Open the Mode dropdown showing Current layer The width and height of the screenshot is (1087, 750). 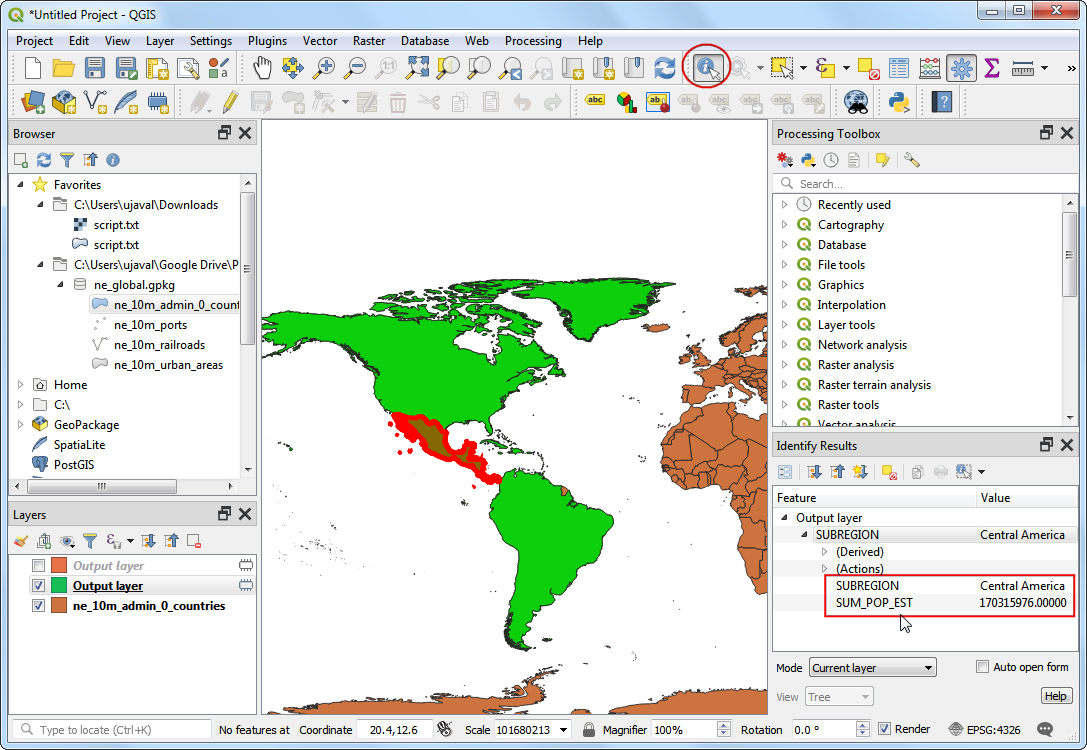(872, 668)
